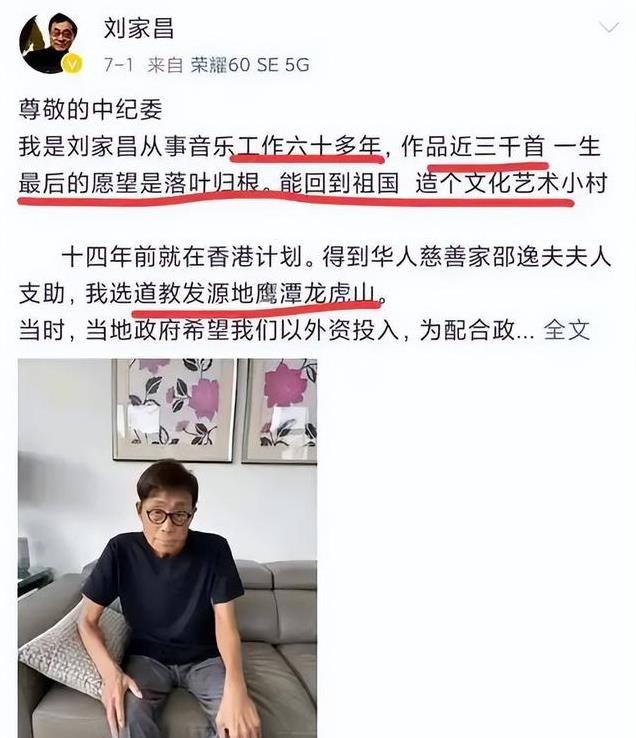Open the attached photo of man on sofa
The image size is (636, 738).
(x=168, y=548)
